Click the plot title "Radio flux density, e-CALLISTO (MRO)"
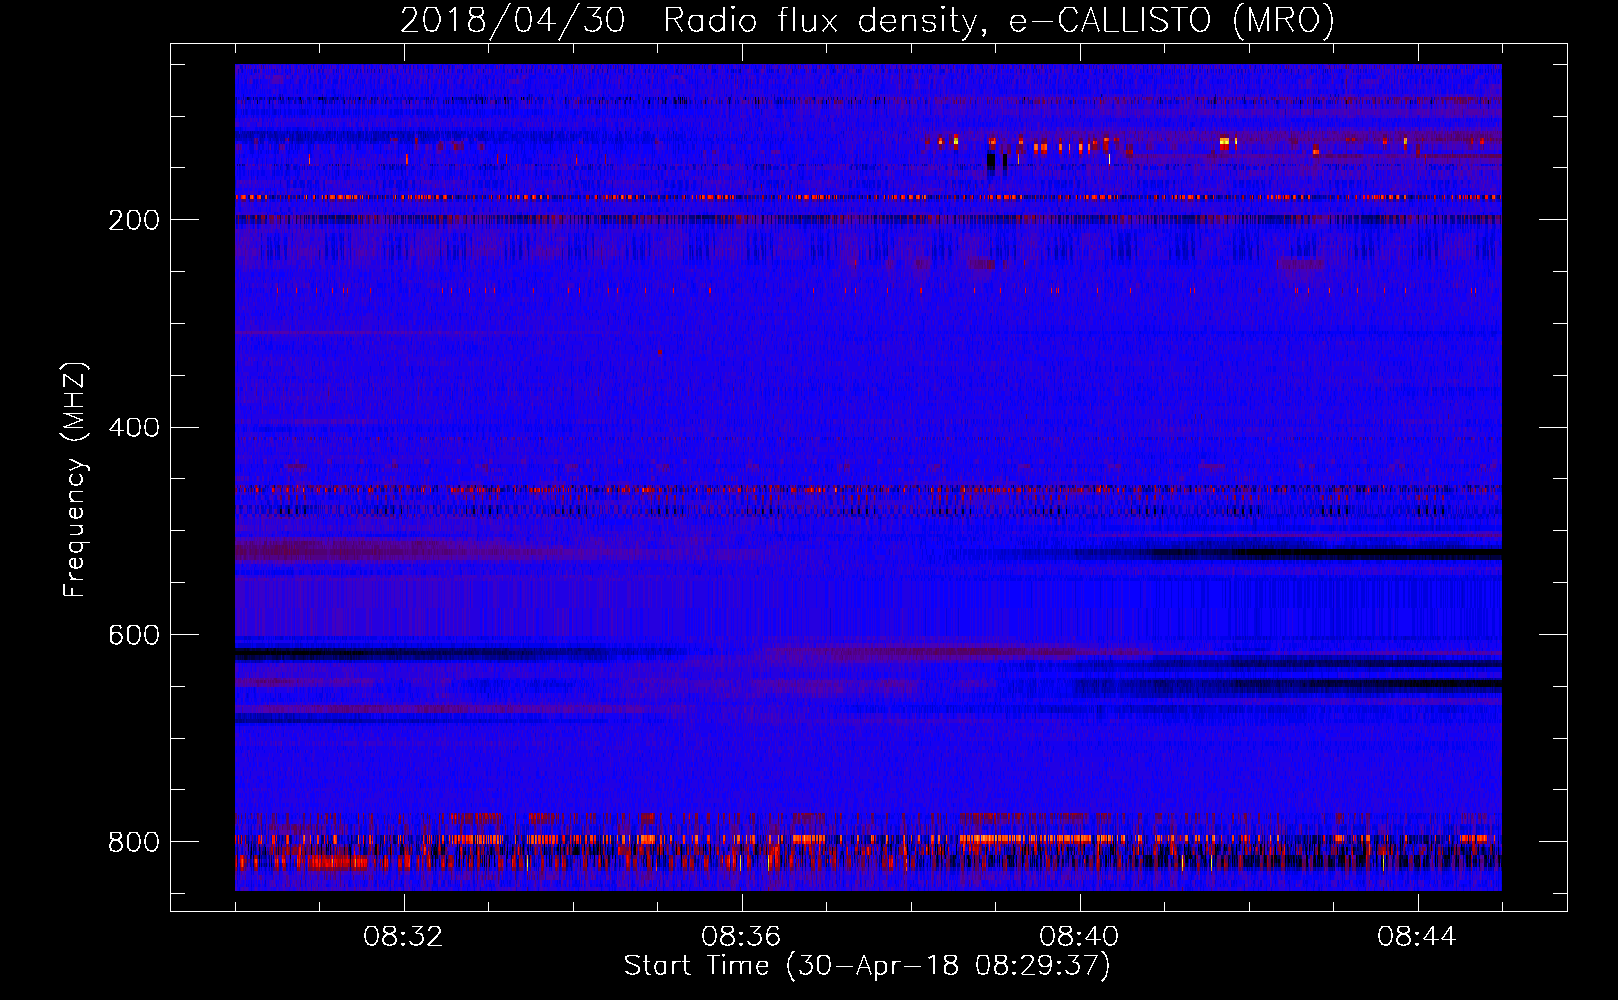 (999, 20)
